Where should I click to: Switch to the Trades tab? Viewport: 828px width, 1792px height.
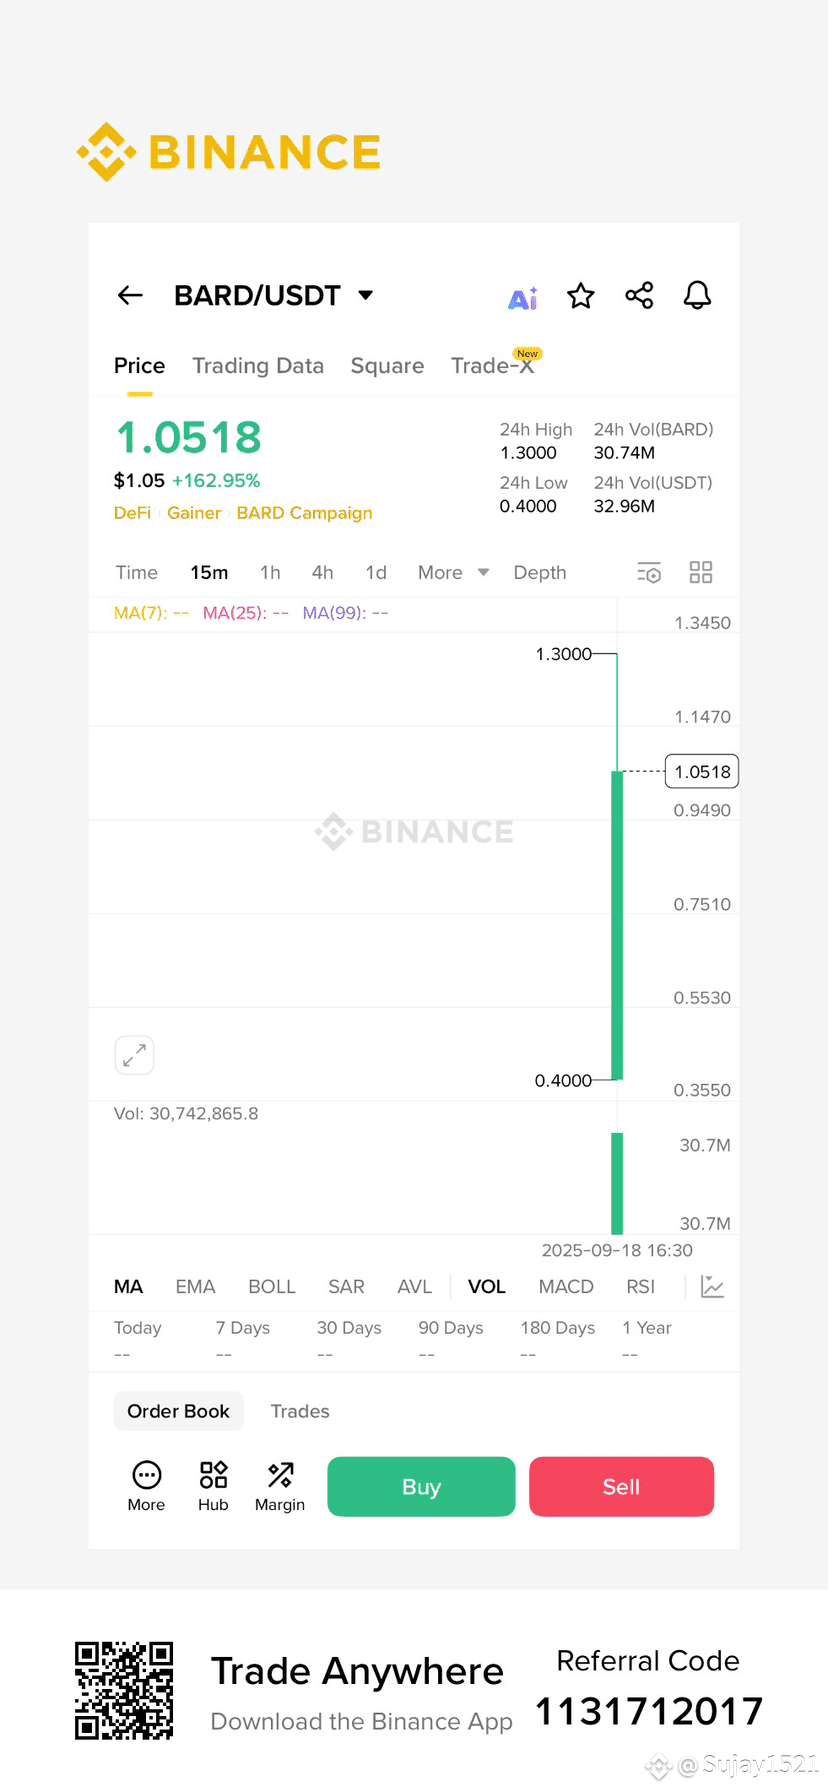[300, 1411]
